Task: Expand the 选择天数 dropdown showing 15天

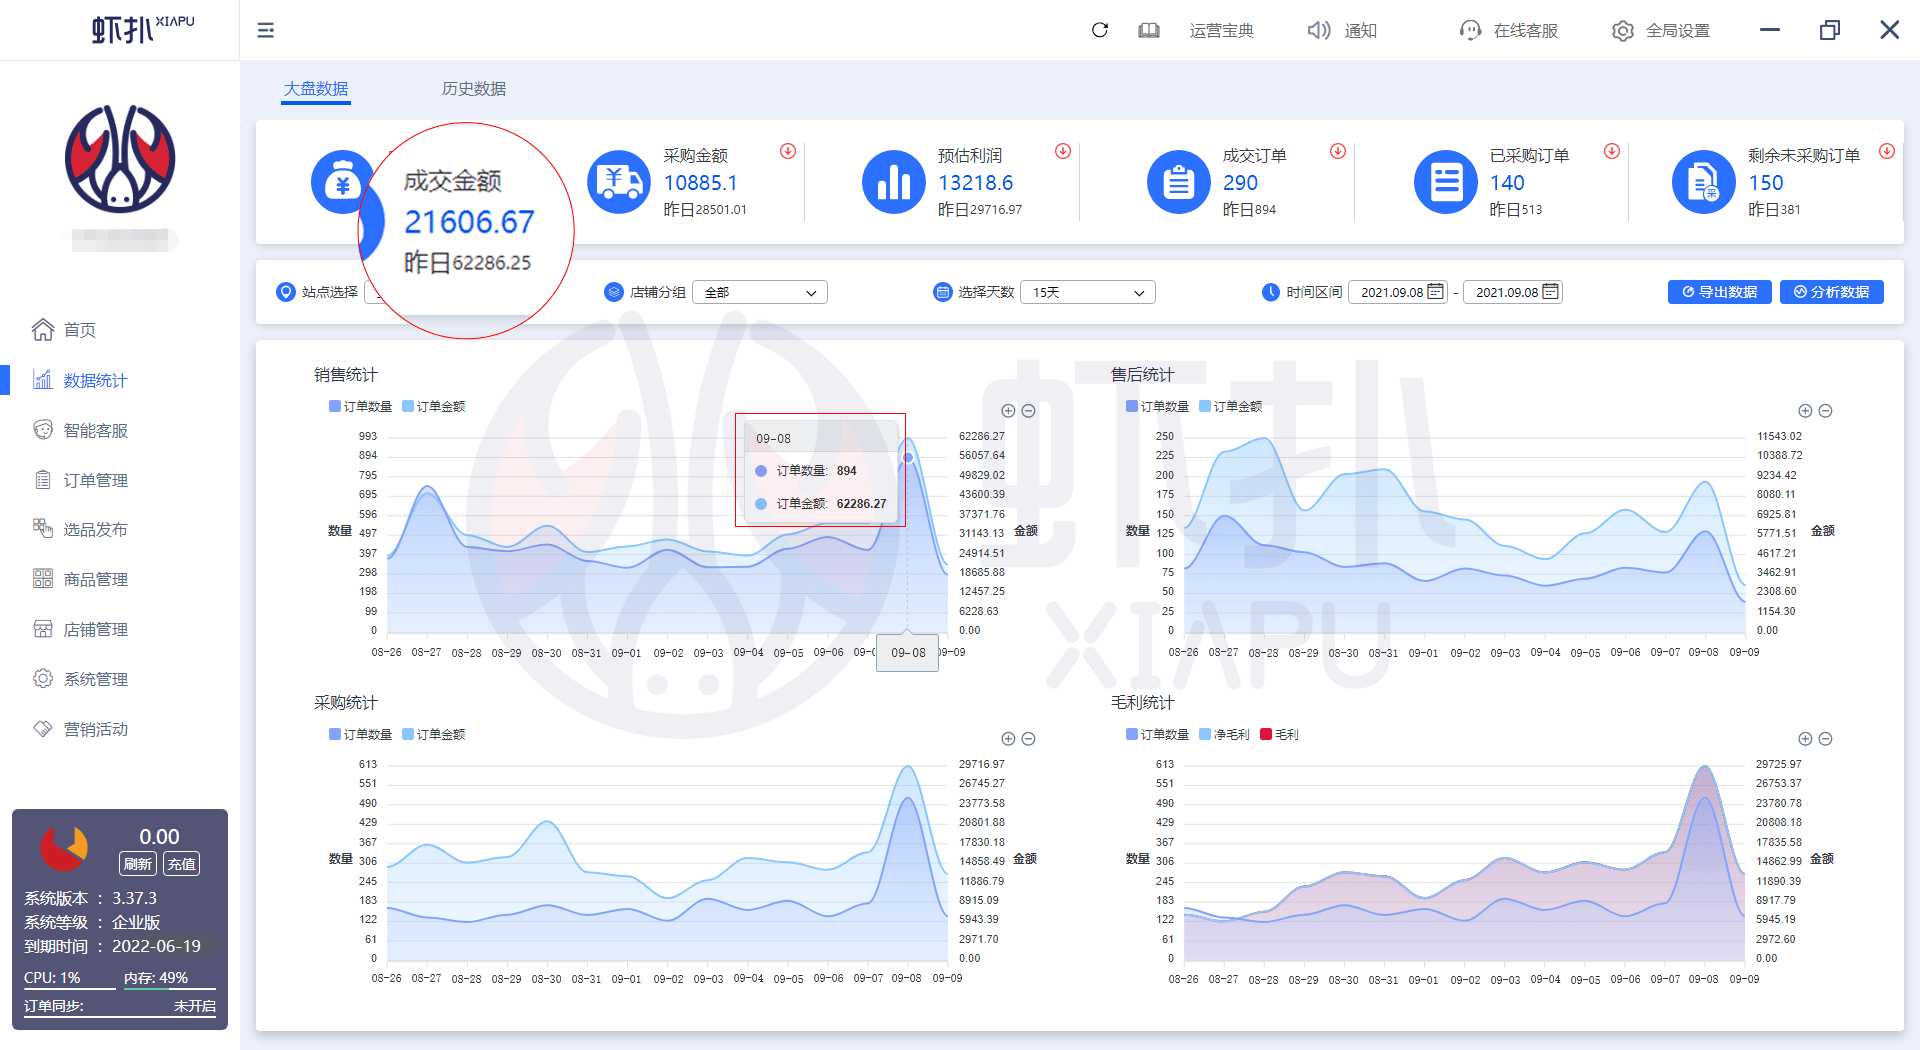Action: pos(1087,292)
